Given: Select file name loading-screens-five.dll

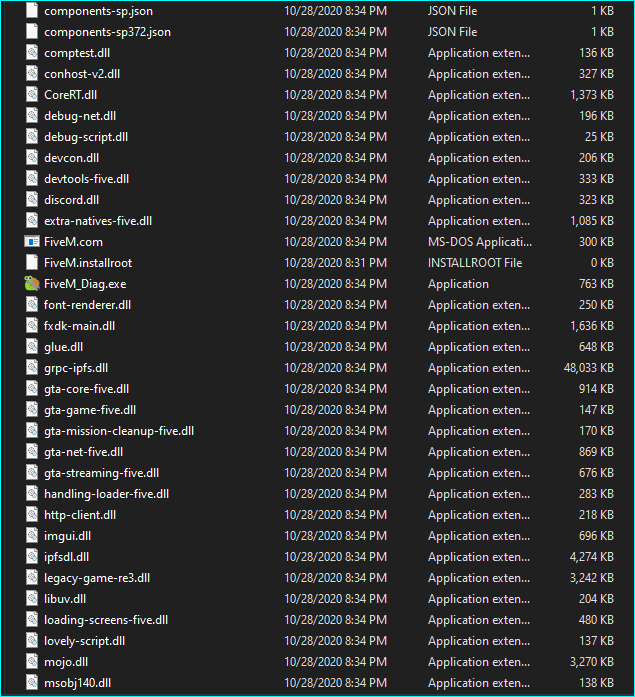Looking at the screenshot, I should point(106,620).
